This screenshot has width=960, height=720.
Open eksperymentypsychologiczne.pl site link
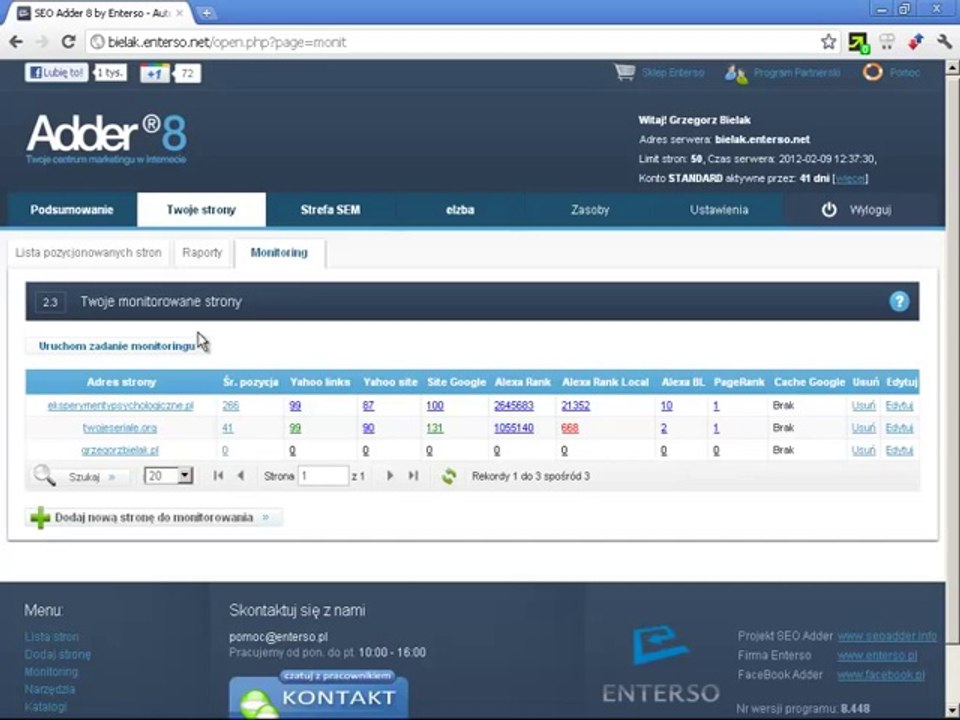(121, 406)
